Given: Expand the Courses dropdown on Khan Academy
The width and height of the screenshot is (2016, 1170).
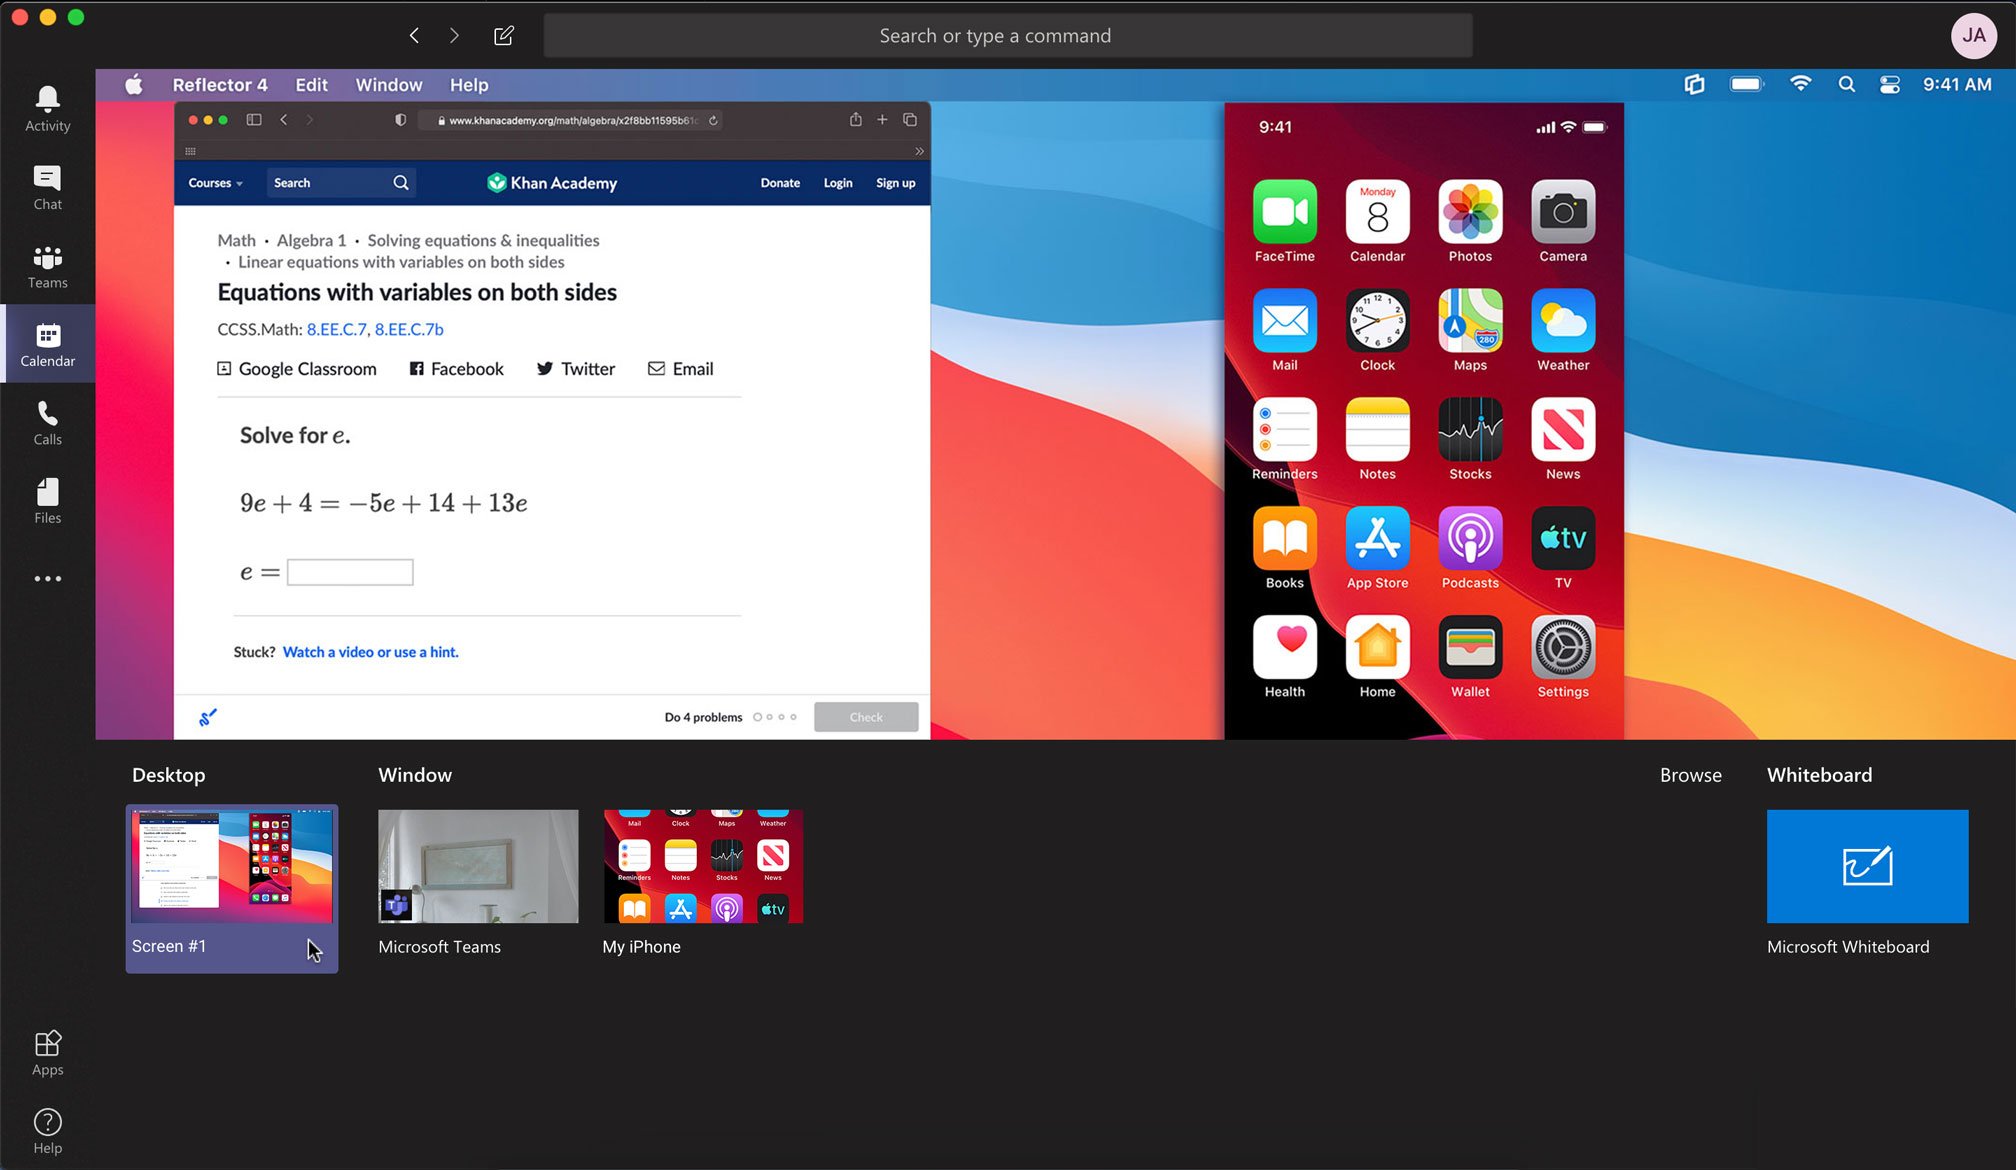Looking at the screenshot, I should tap(215, 183).
